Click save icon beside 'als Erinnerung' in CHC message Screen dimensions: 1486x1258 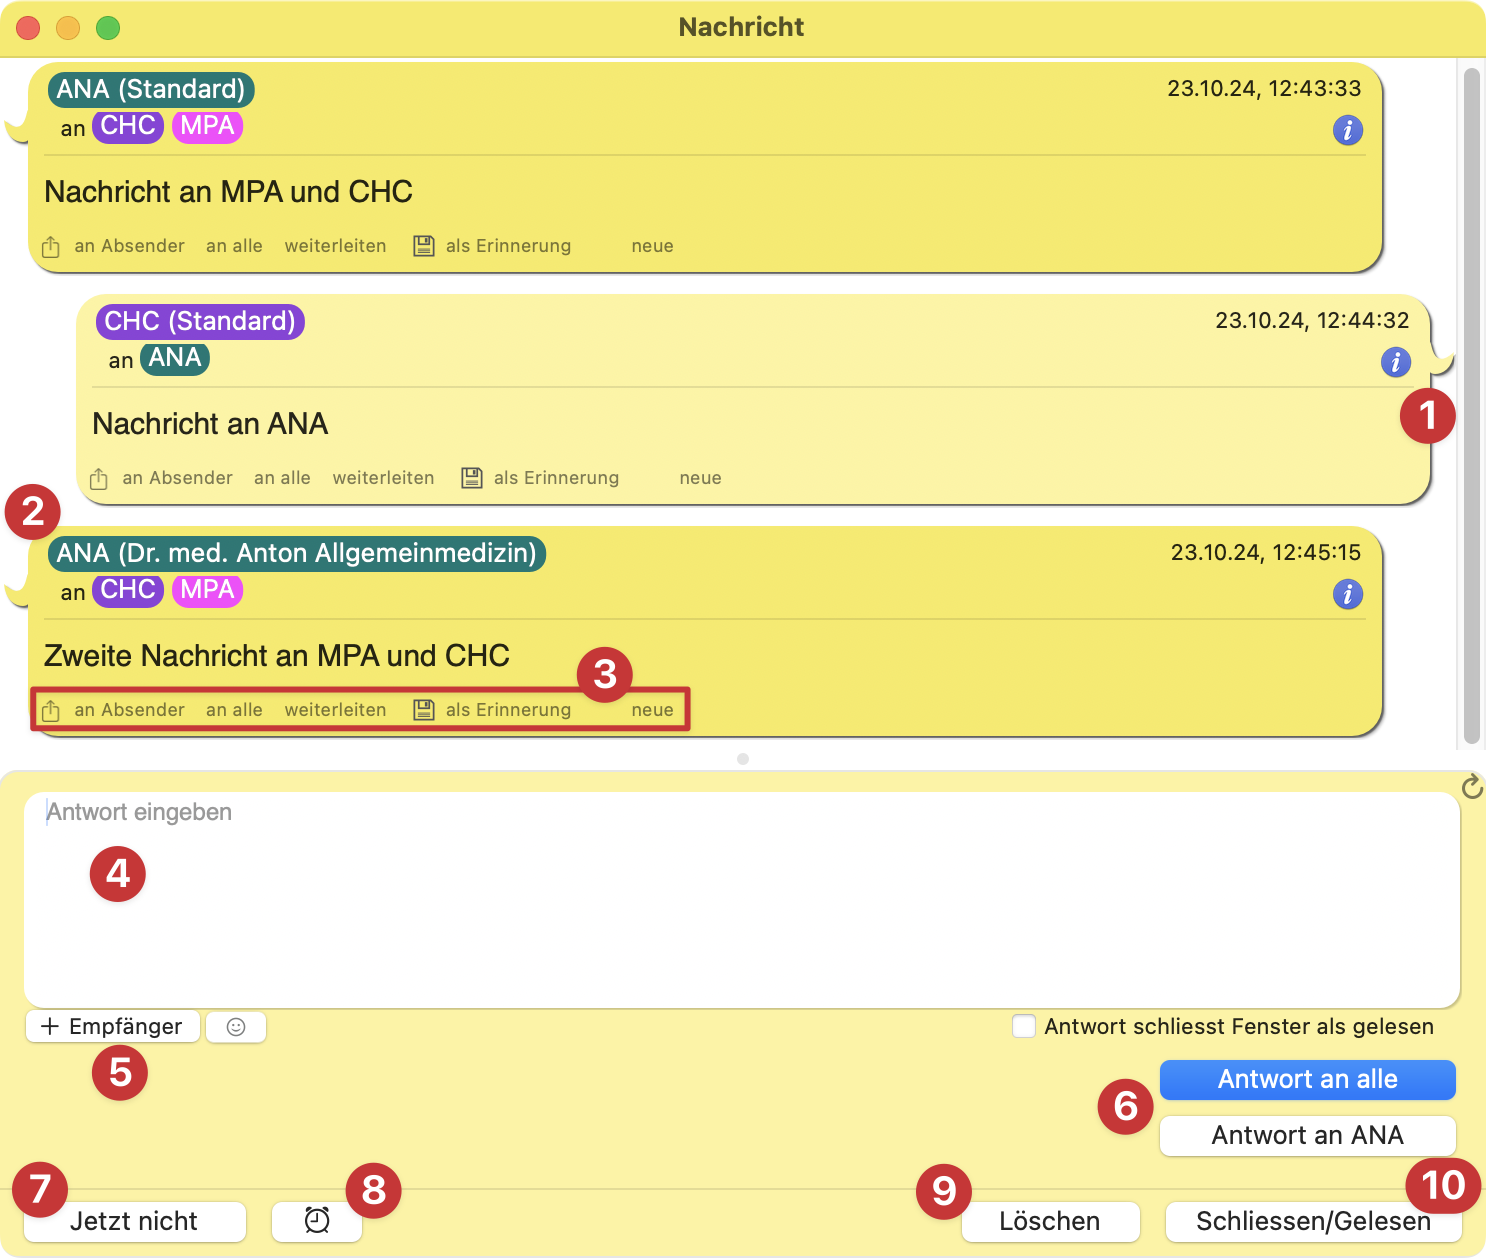(x=472, y=478)
